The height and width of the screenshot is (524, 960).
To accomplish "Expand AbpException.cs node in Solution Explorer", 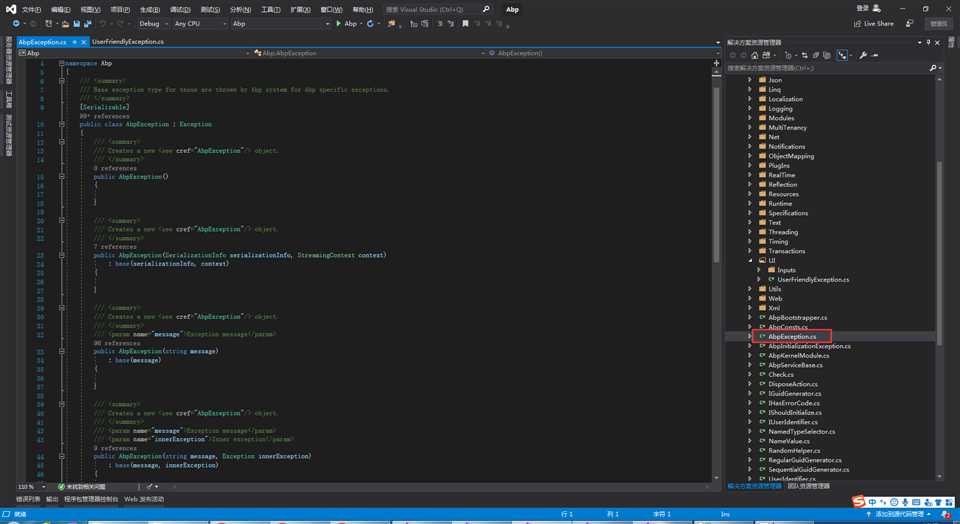I will point(749,336).
